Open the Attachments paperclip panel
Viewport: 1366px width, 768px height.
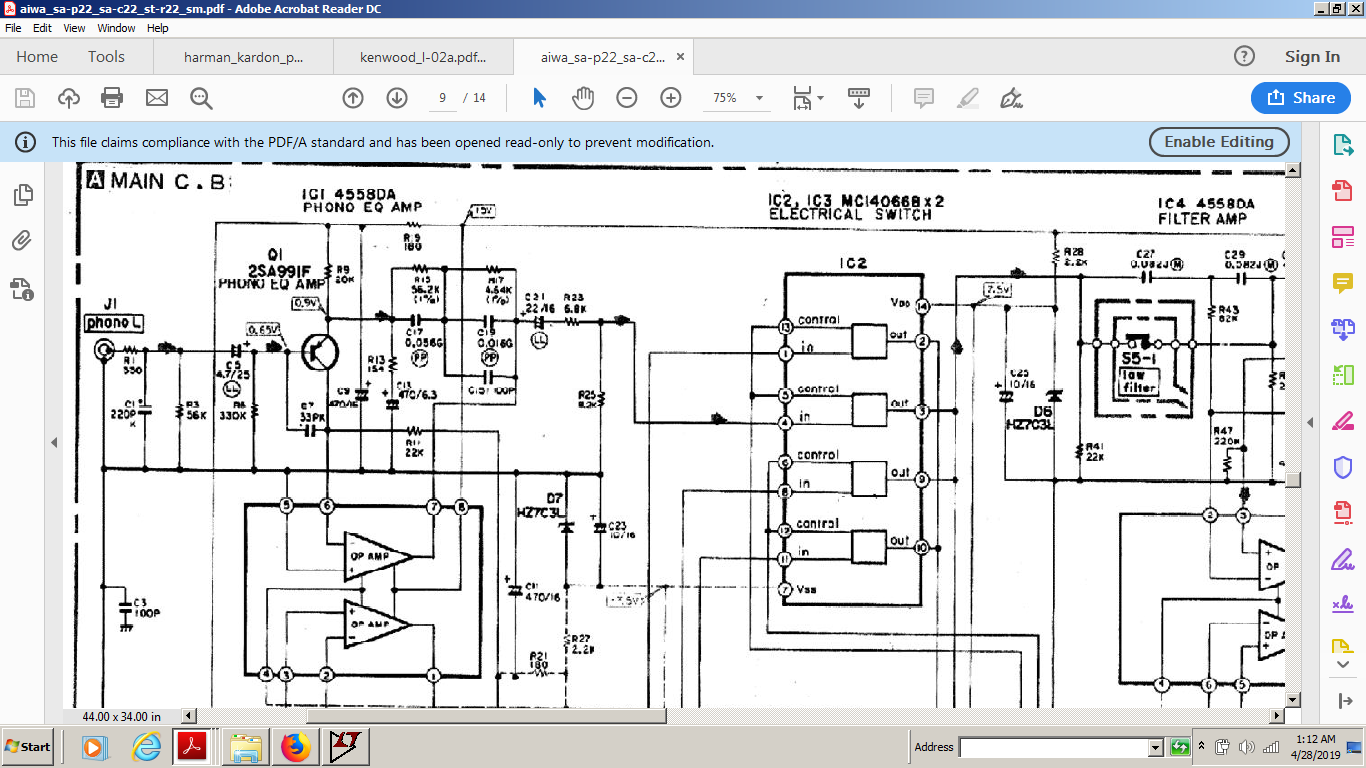coord(23,241)
